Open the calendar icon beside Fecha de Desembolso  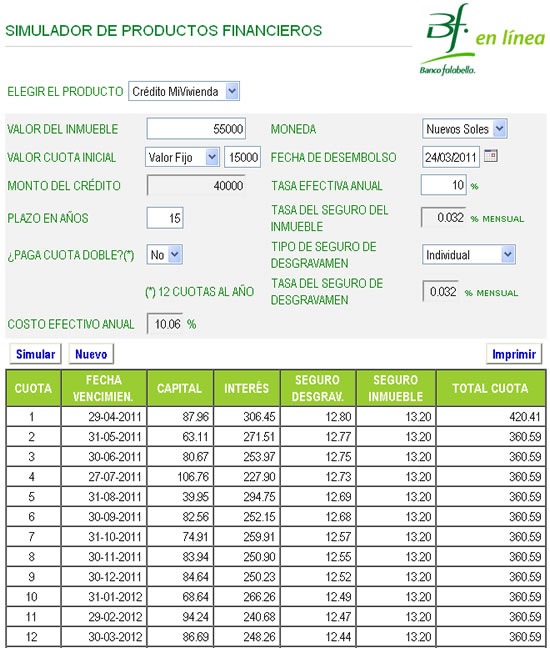pyautogui.click(x=490, y=156)
